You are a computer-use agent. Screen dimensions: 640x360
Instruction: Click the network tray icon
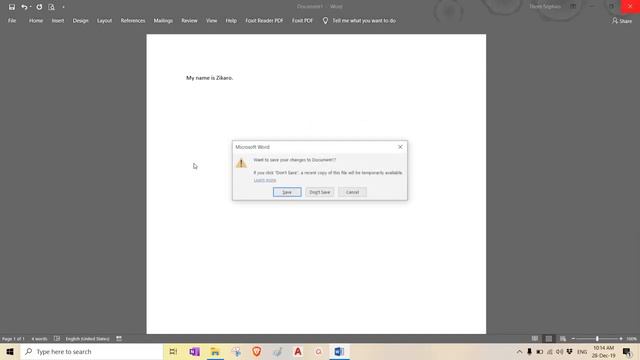coord(549,351)
